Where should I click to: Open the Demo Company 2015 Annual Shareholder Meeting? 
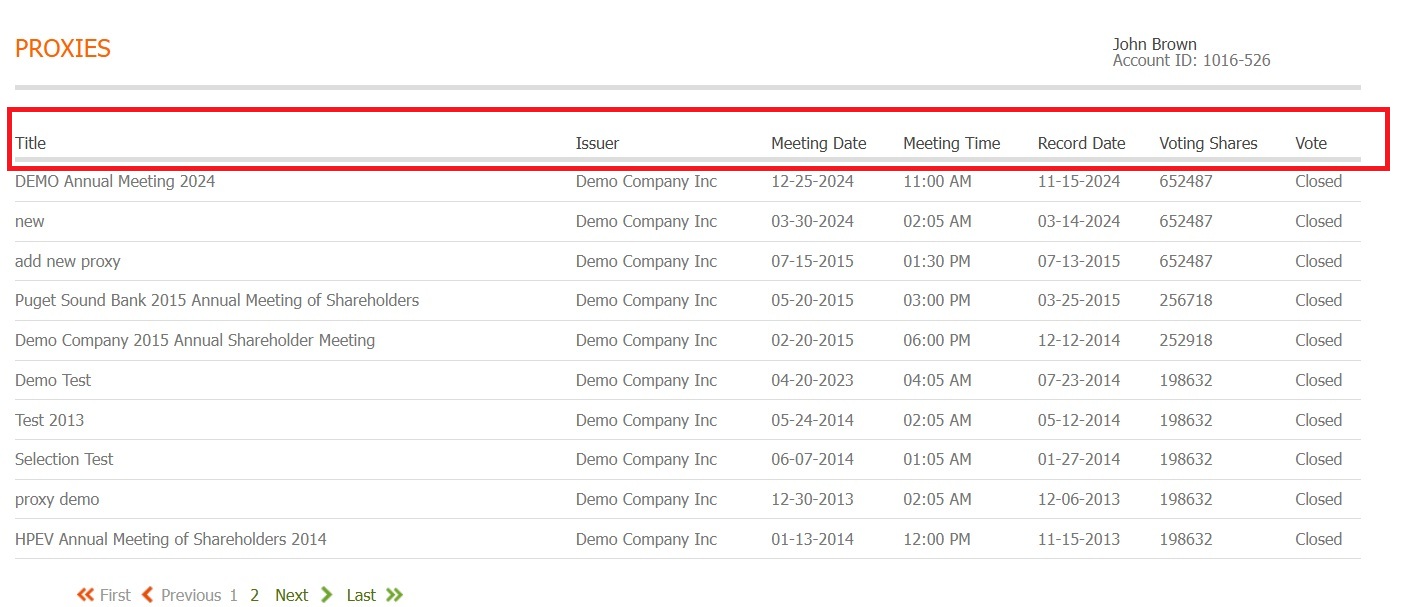point(195,340)
